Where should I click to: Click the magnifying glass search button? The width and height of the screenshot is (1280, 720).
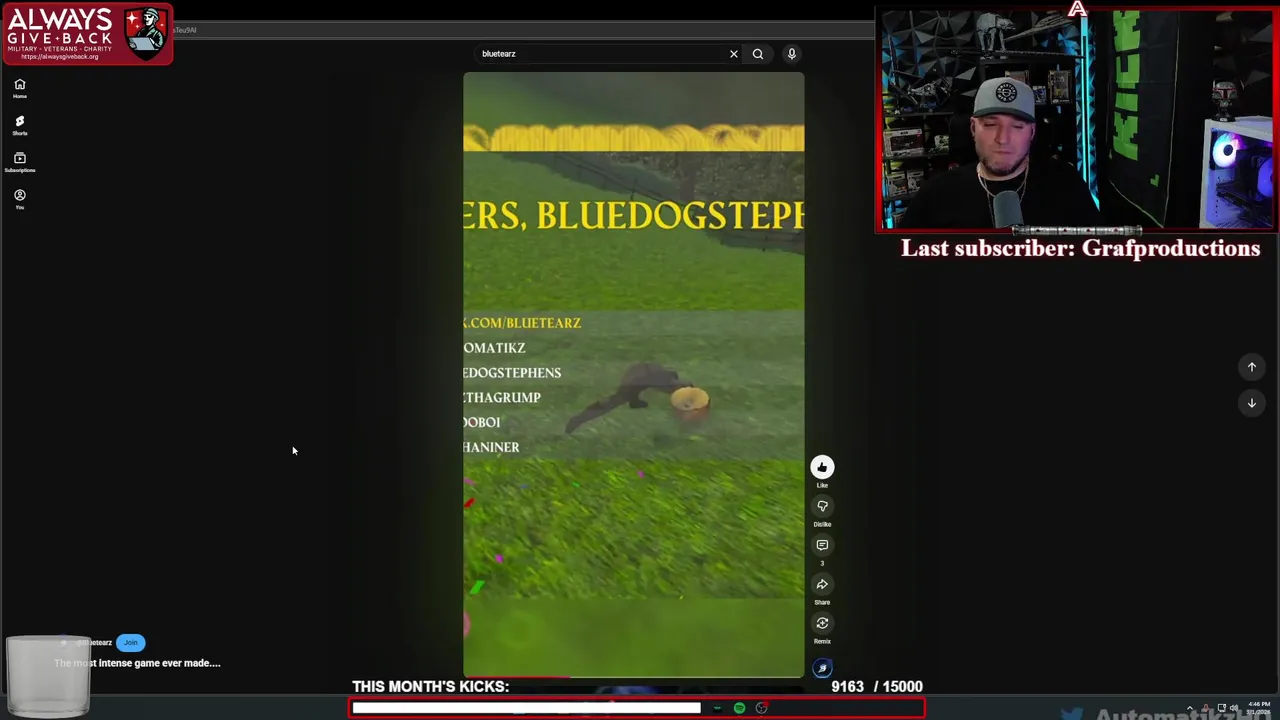(x=758, y=54)
